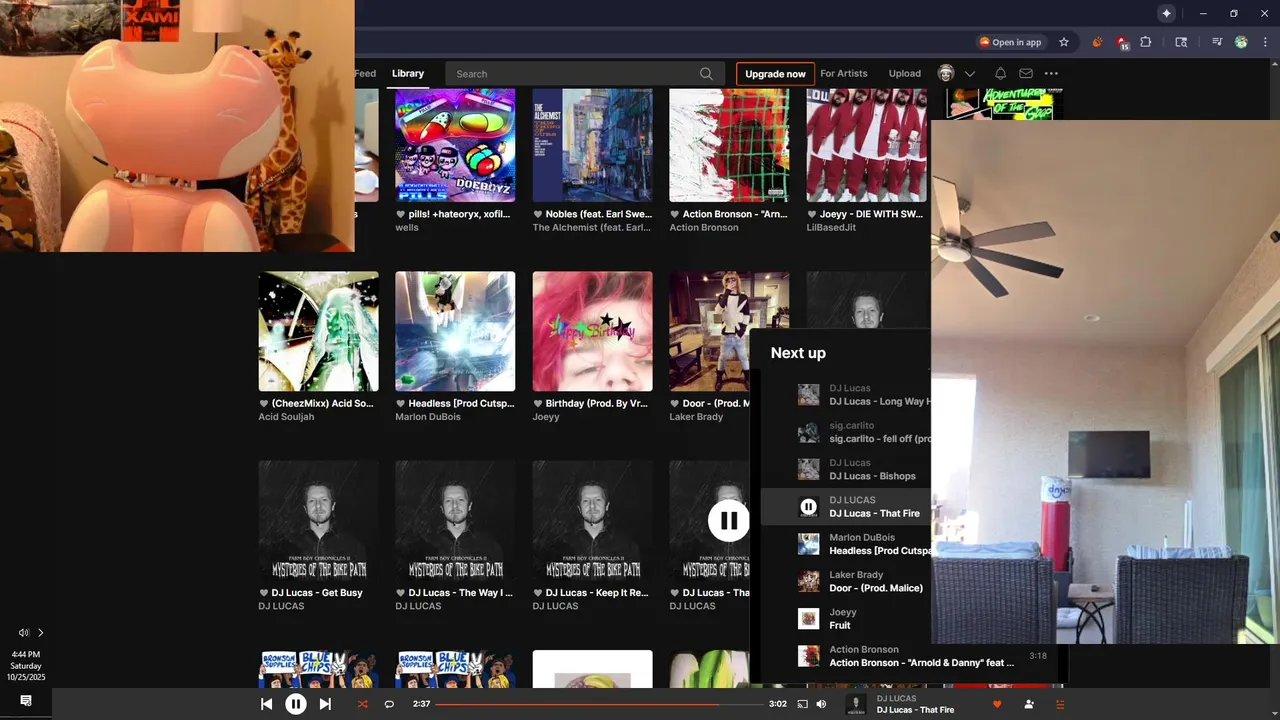Screen dimensions: 1280x720
Task: Open the Extensions puzzle icon
Action: [x=1146, y=42]
